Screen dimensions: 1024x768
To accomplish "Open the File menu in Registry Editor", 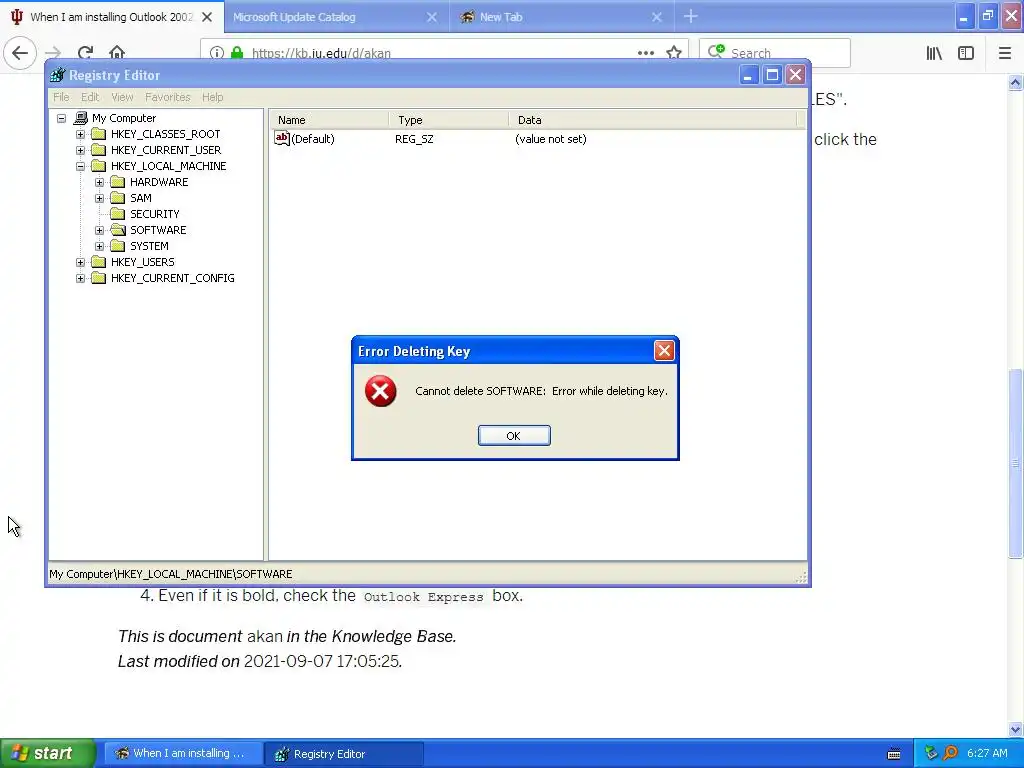I will click(61, 97).
